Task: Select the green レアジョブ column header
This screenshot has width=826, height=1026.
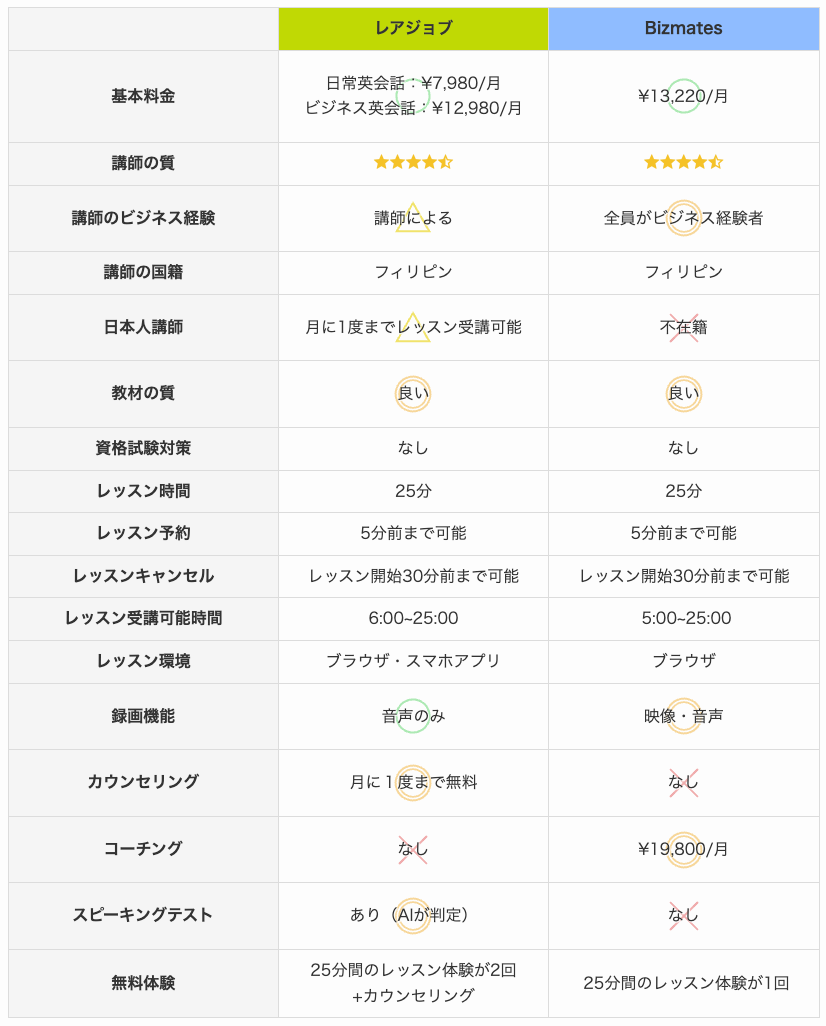Action: [413, 29]
